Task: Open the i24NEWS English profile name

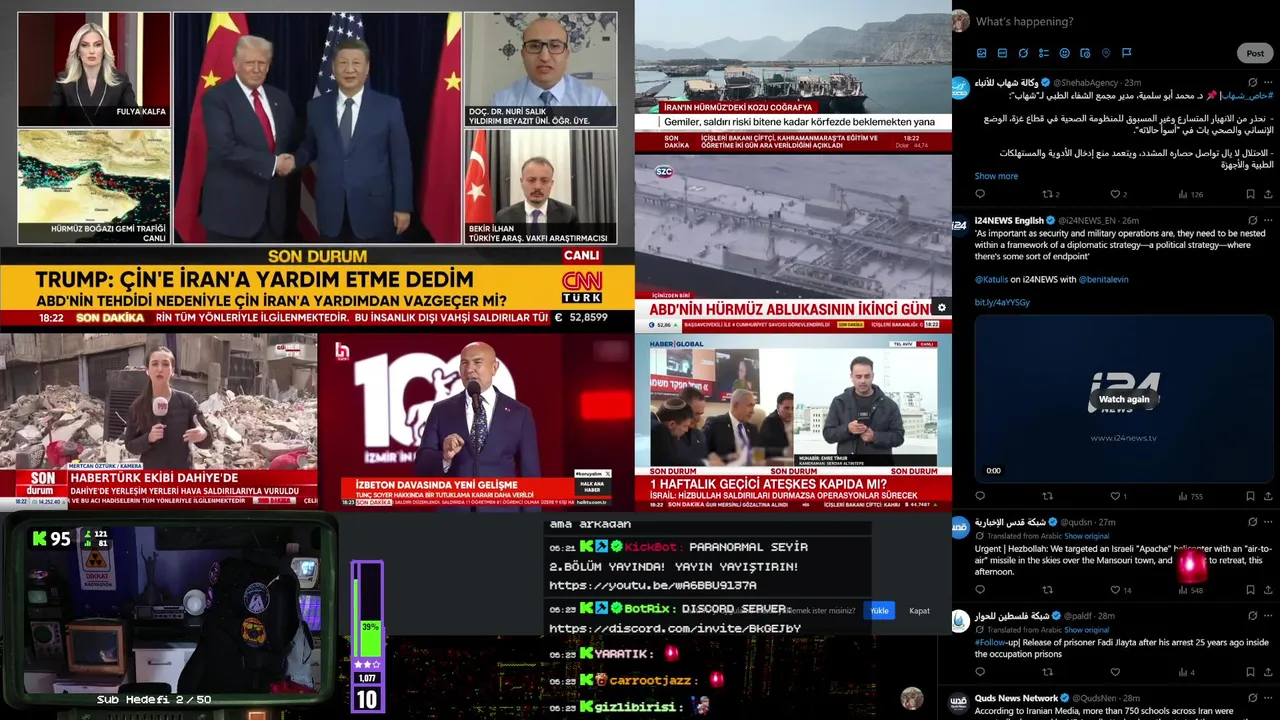Action: 1009,220
